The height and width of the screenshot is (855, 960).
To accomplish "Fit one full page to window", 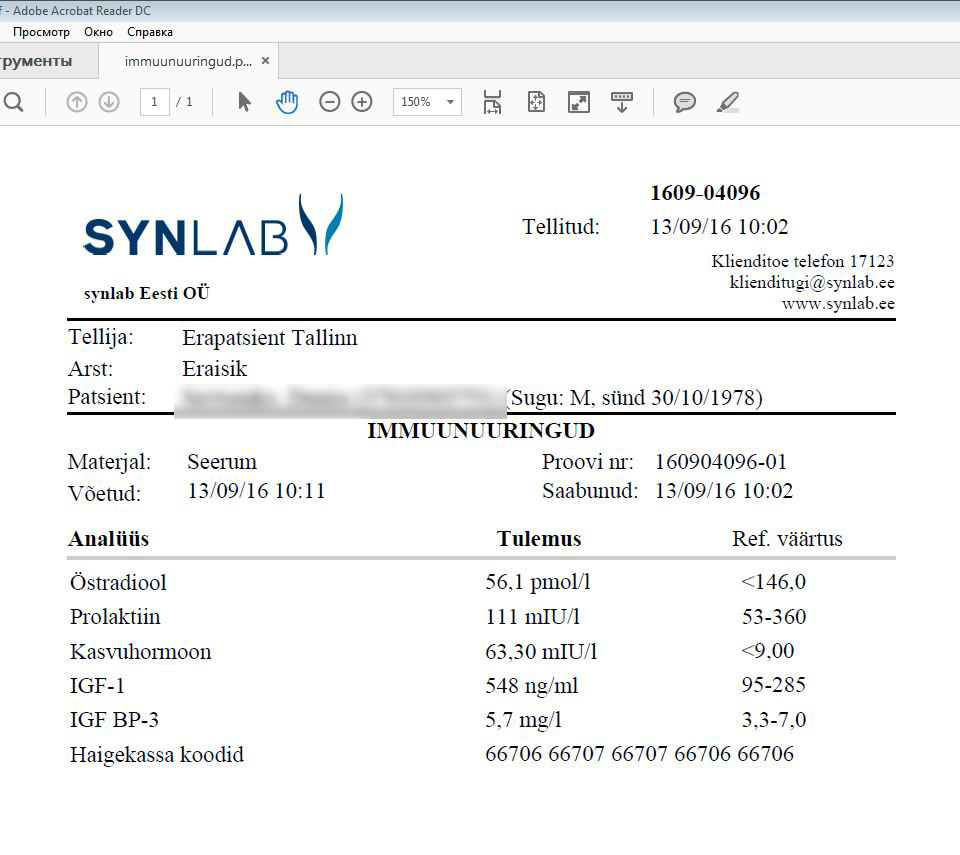I will pyautogui.click(x=536, y=102).
